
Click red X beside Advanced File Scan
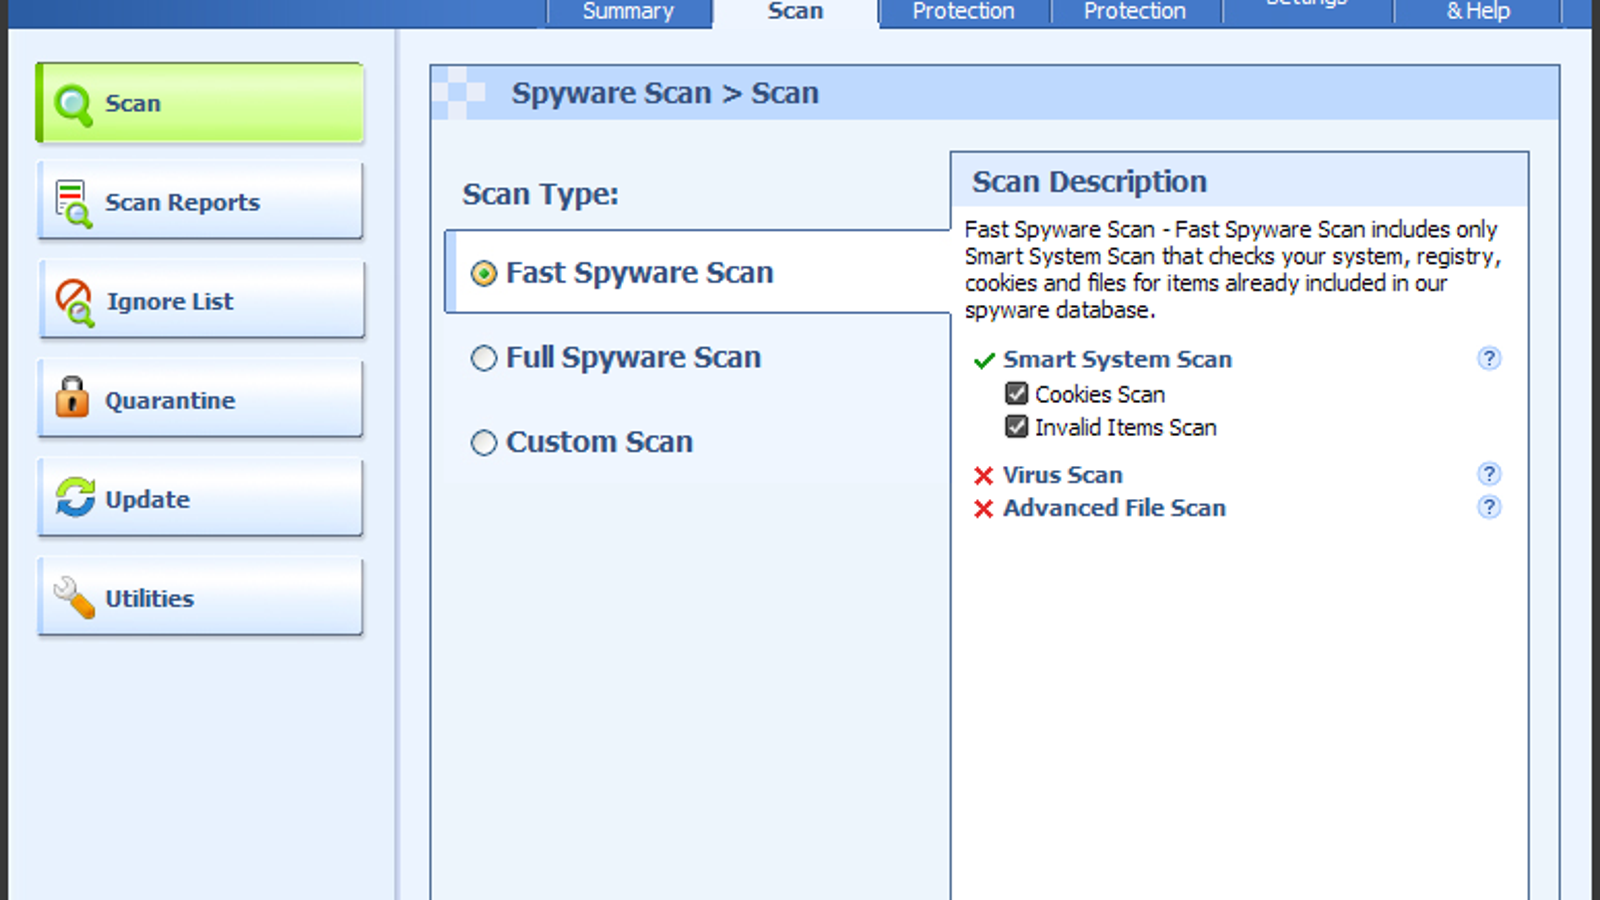pos(984,509)
